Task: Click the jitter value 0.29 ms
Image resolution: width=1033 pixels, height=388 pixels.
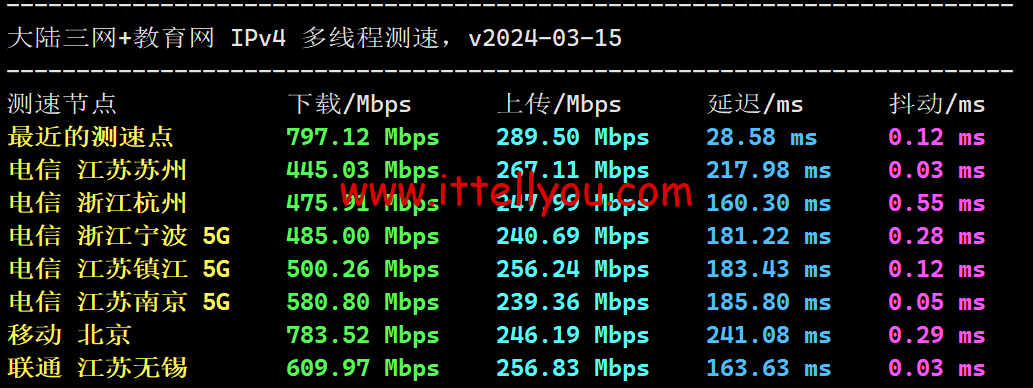Action: pyautogui.click(x=937, y=335)
